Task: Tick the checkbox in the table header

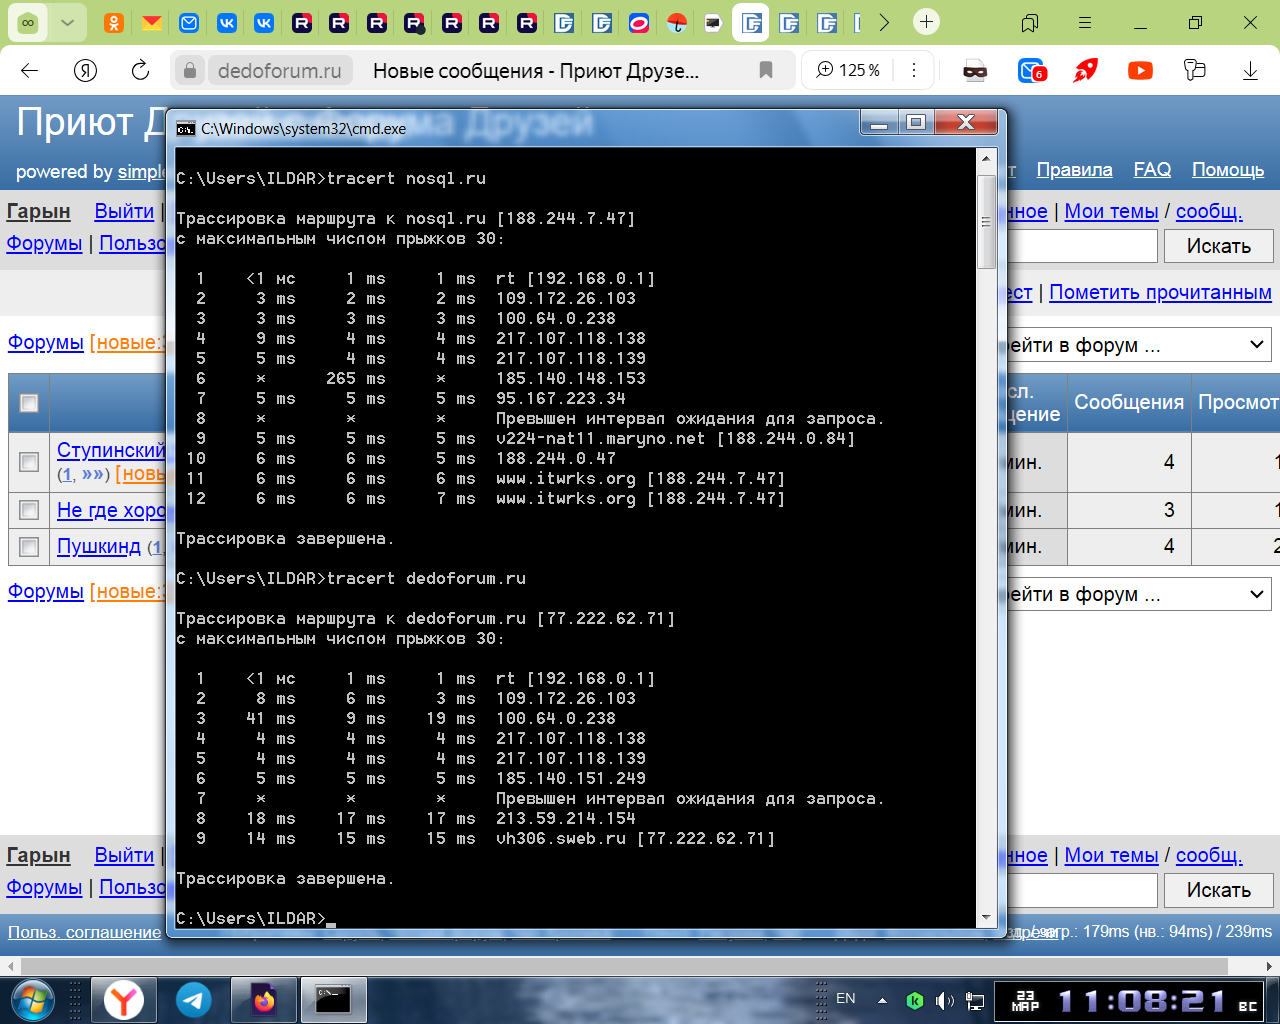Action: click(29, 403)
